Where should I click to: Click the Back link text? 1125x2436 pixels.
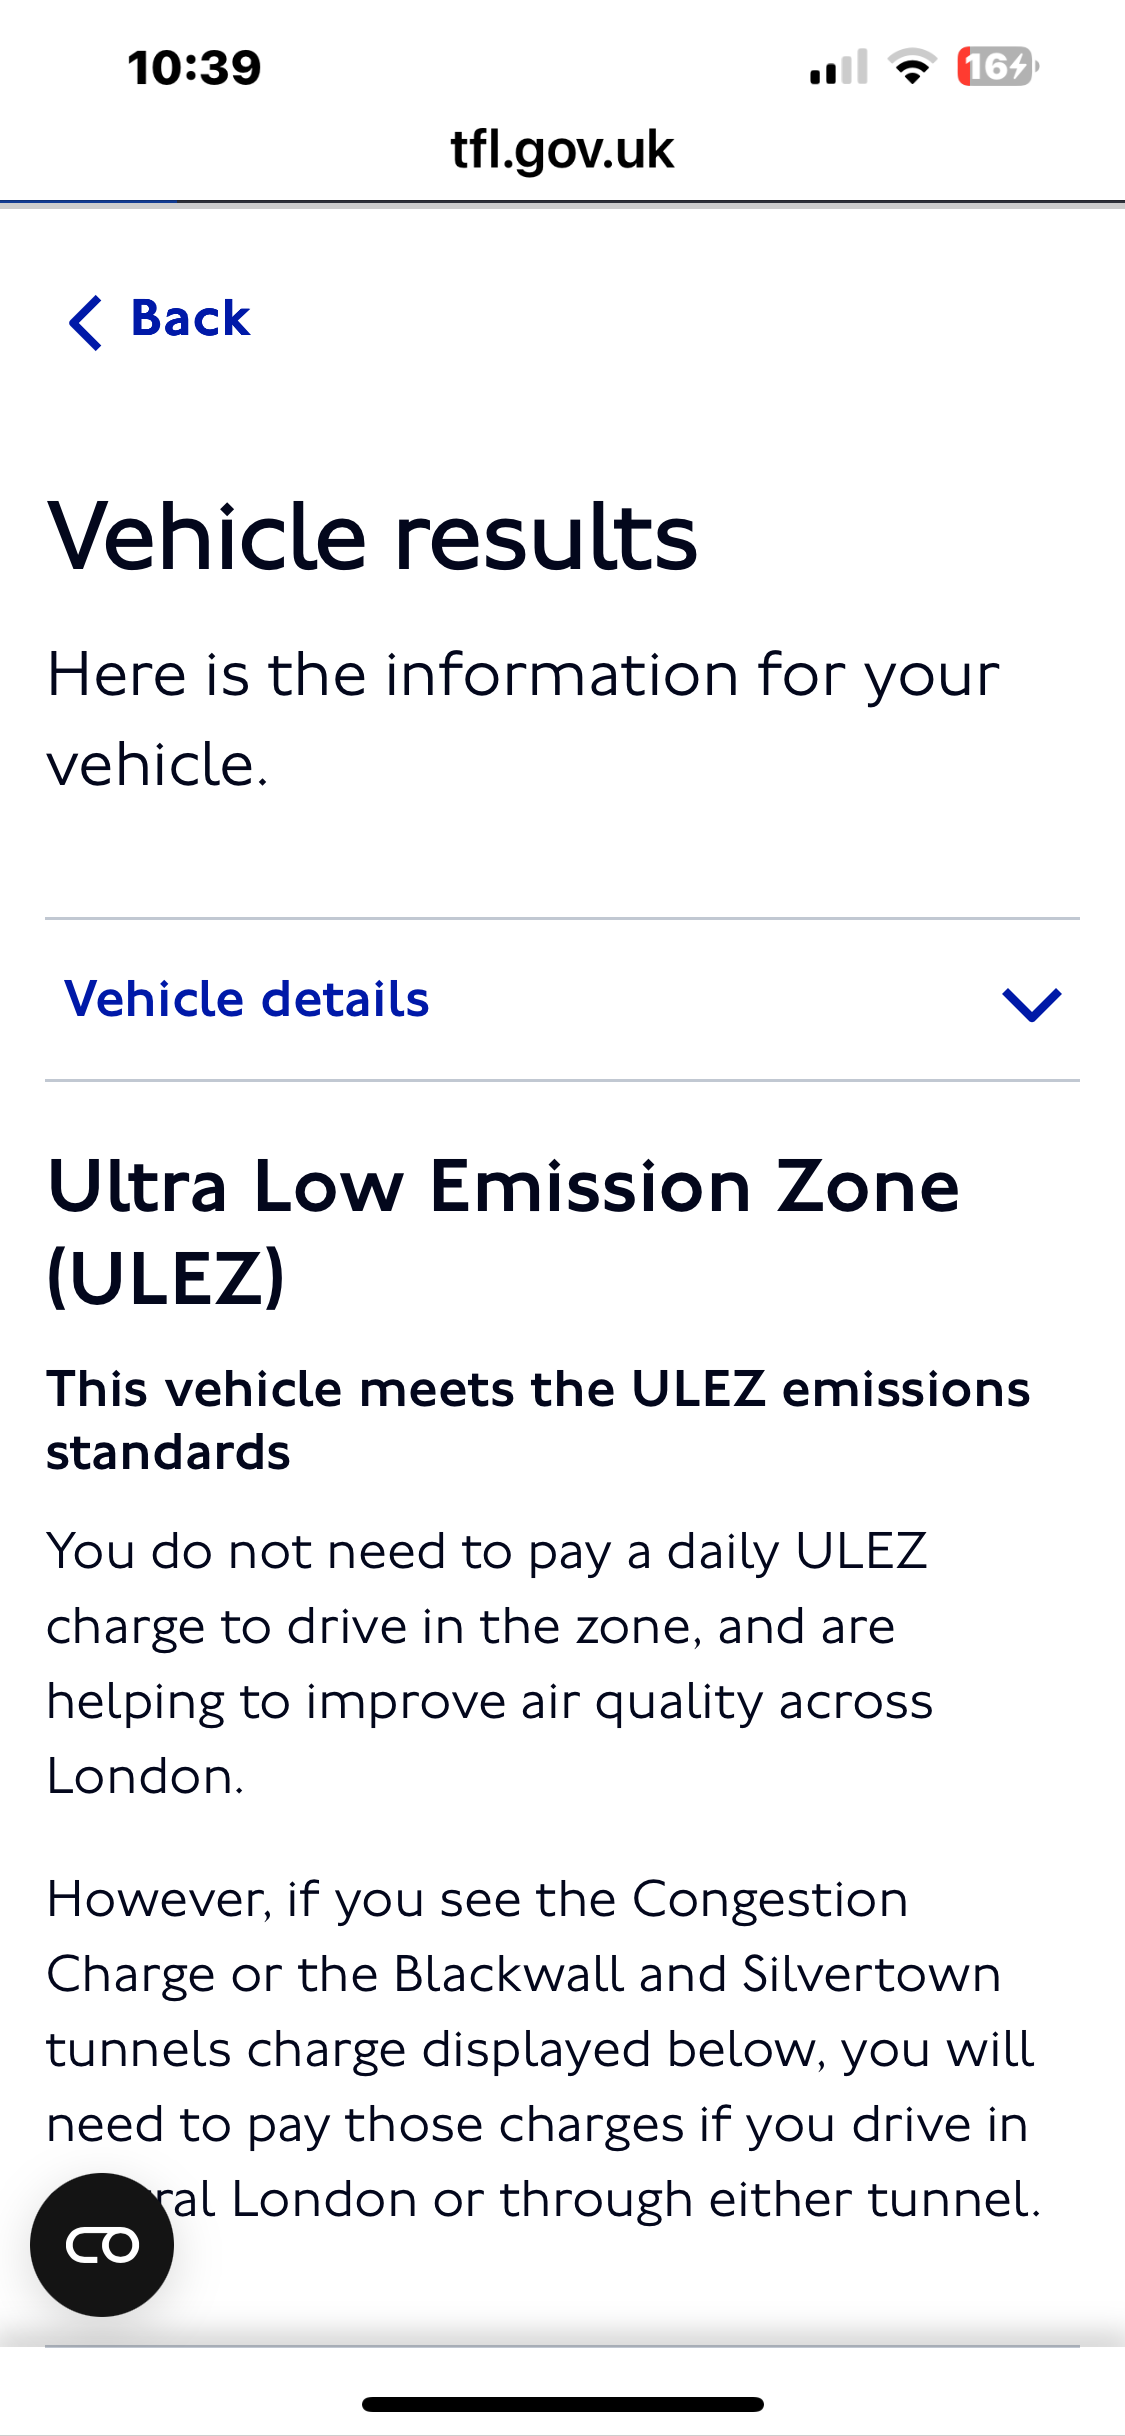pos(190,319)
